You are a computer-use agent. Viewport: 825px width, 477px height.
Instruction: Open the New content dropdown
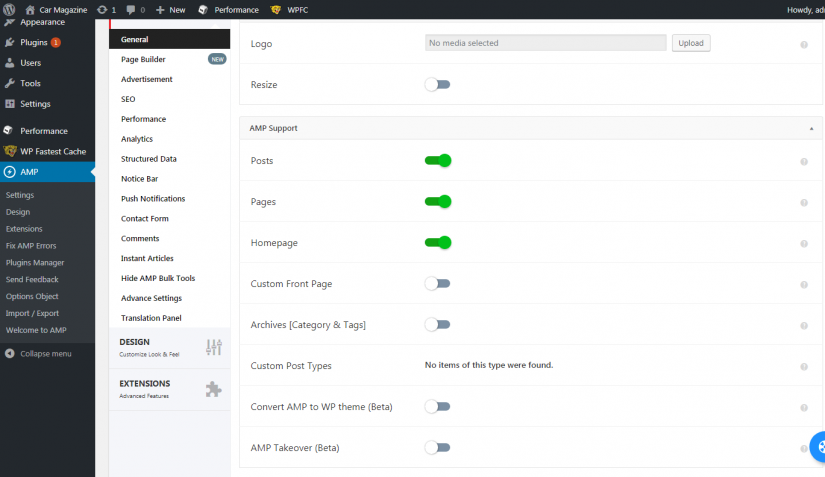(x=171, y=9)
